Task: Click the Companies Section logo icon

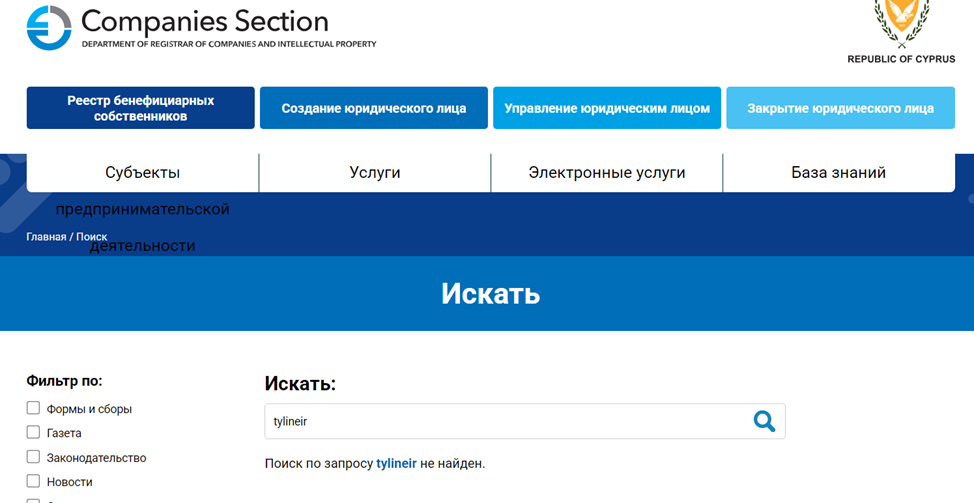Action: click(49, 27)
